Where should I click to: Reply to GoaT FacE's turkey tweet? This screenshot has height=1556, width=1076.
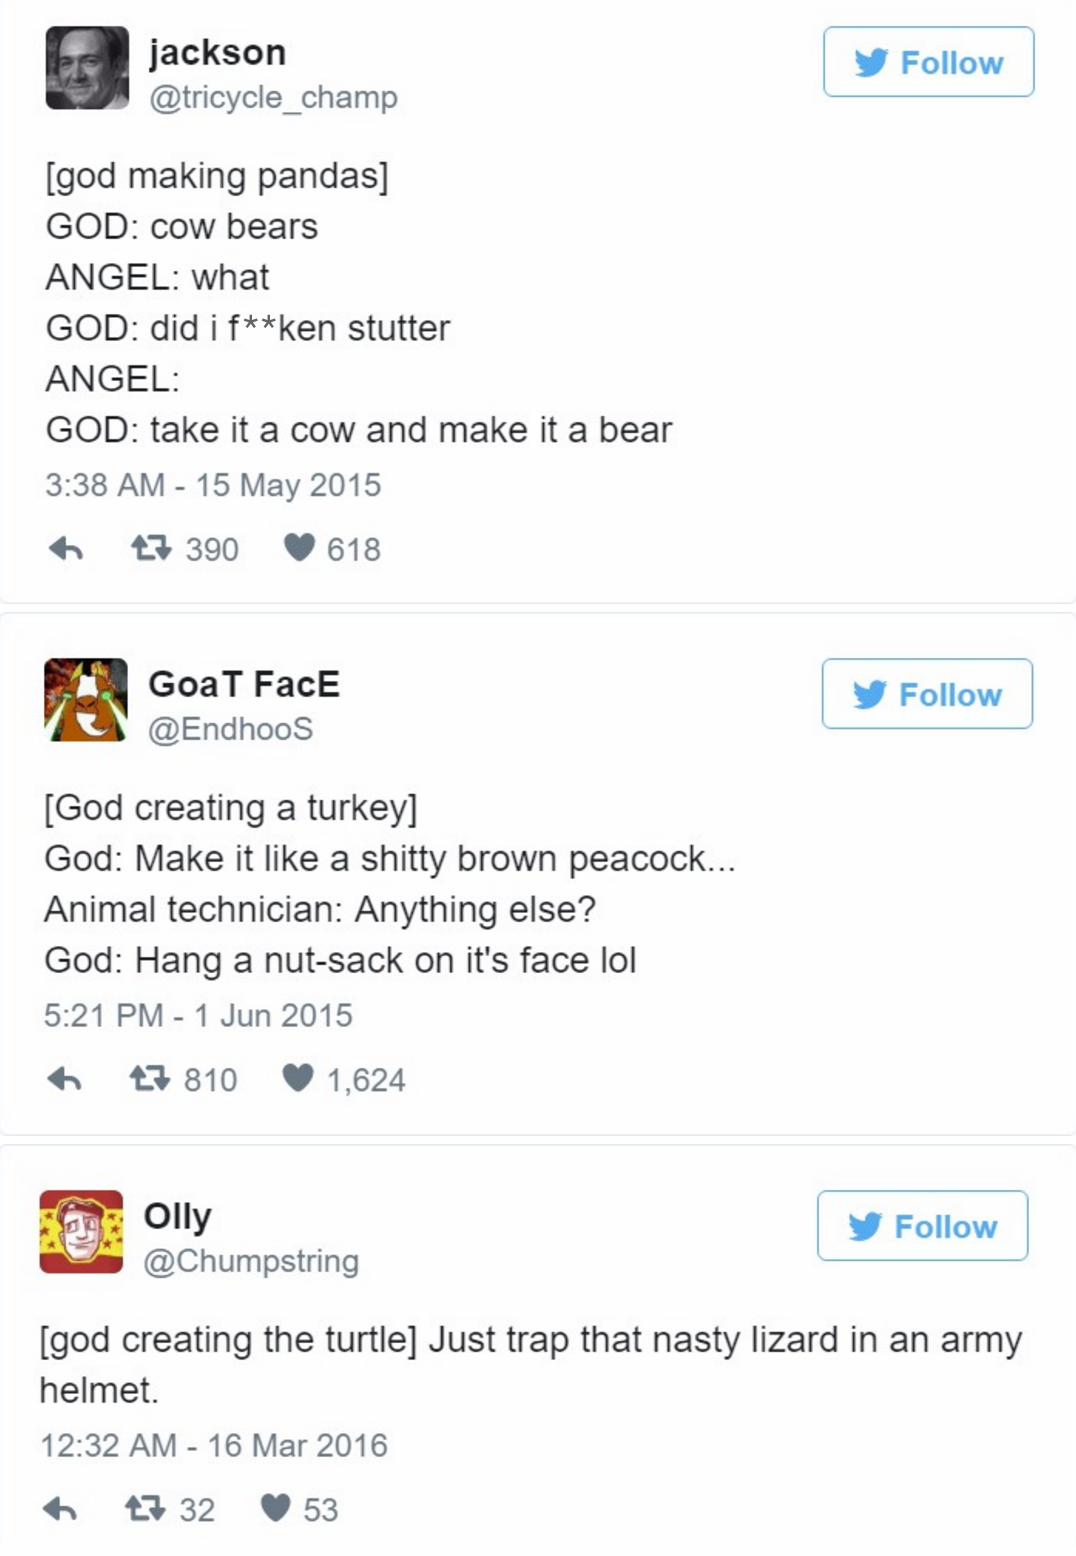pos(65,1079)
